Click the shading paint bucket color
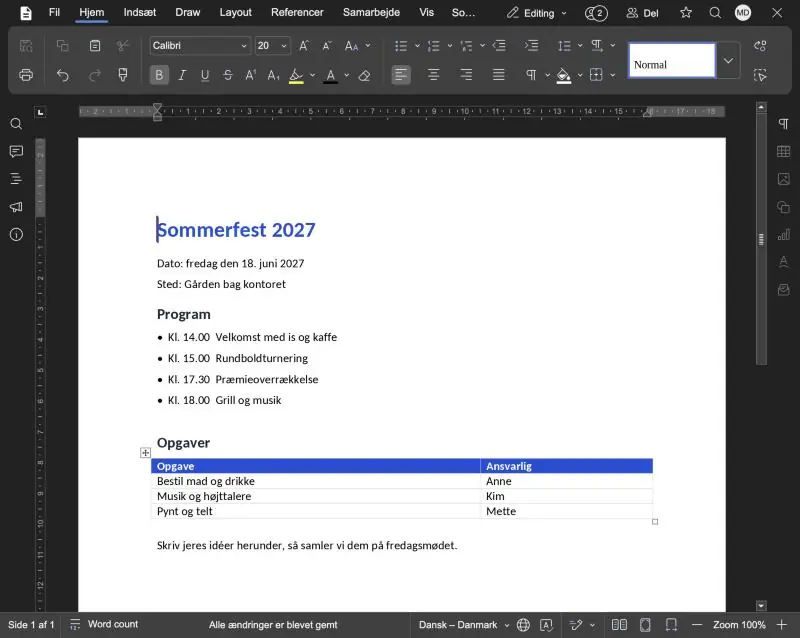Viewport: 800px width, 638px height. [564, 76]
